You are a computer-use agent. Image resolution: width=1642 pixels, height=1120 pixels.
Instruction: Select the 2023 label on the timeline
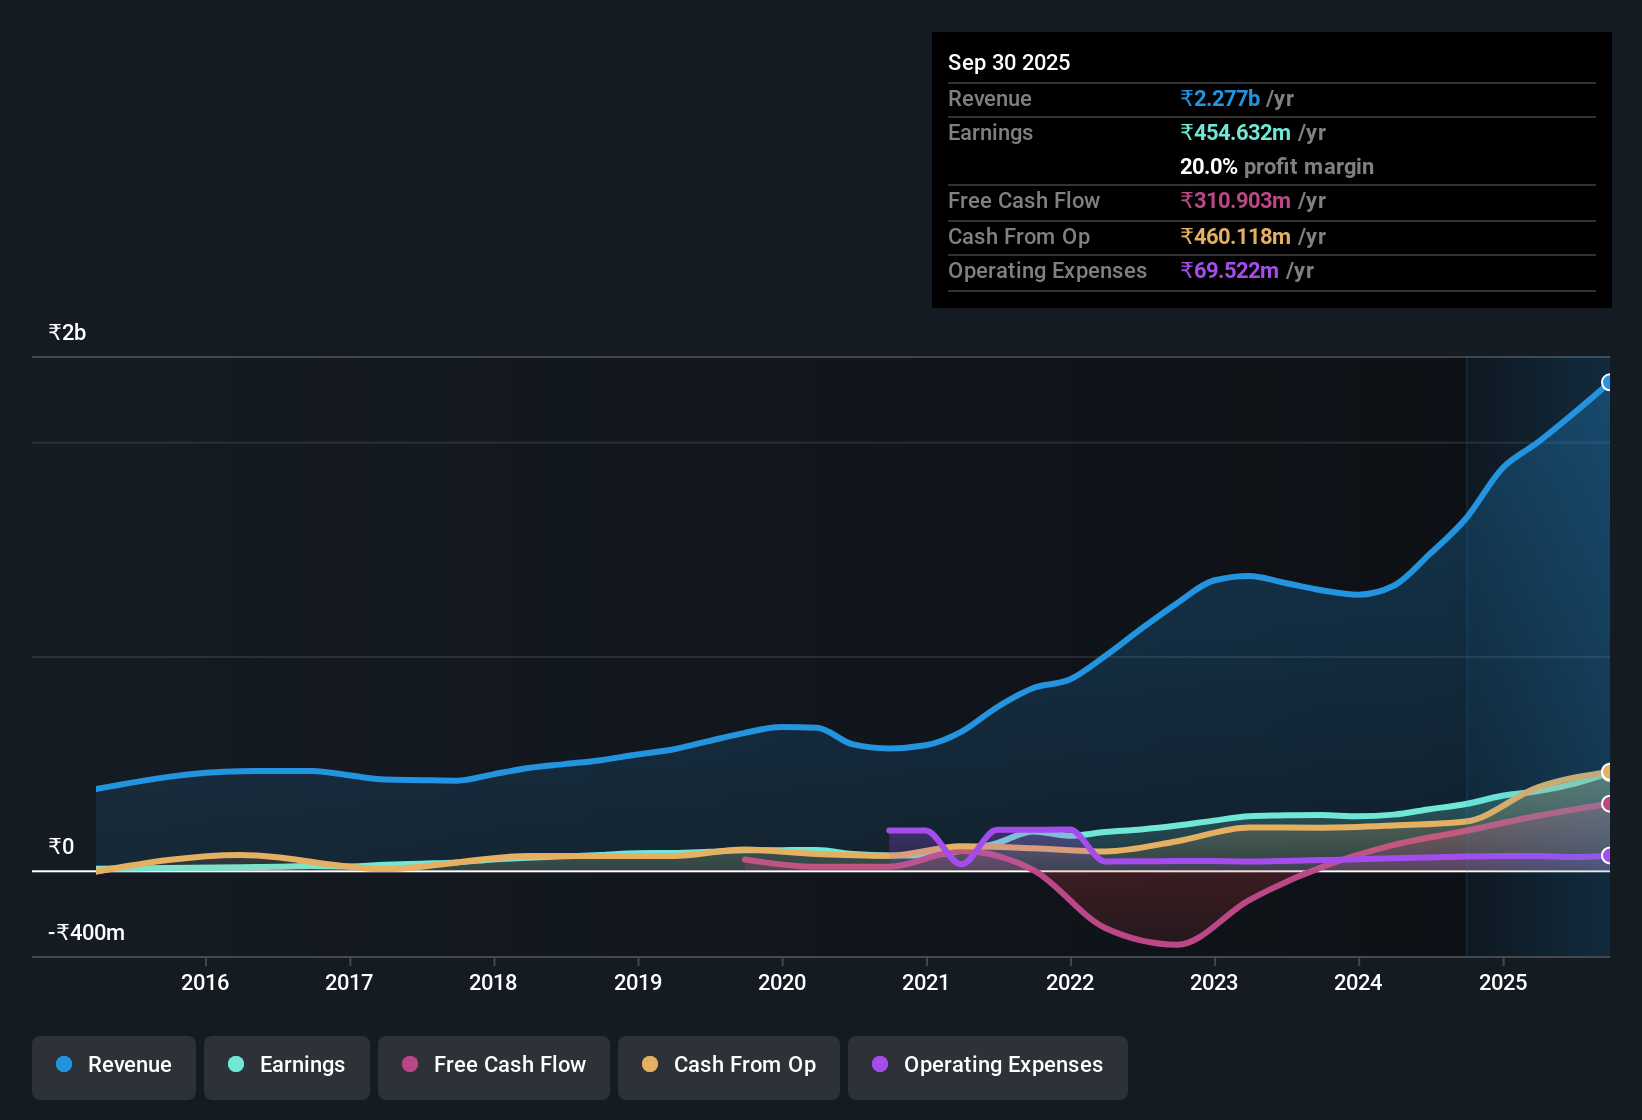[1213, 983]
